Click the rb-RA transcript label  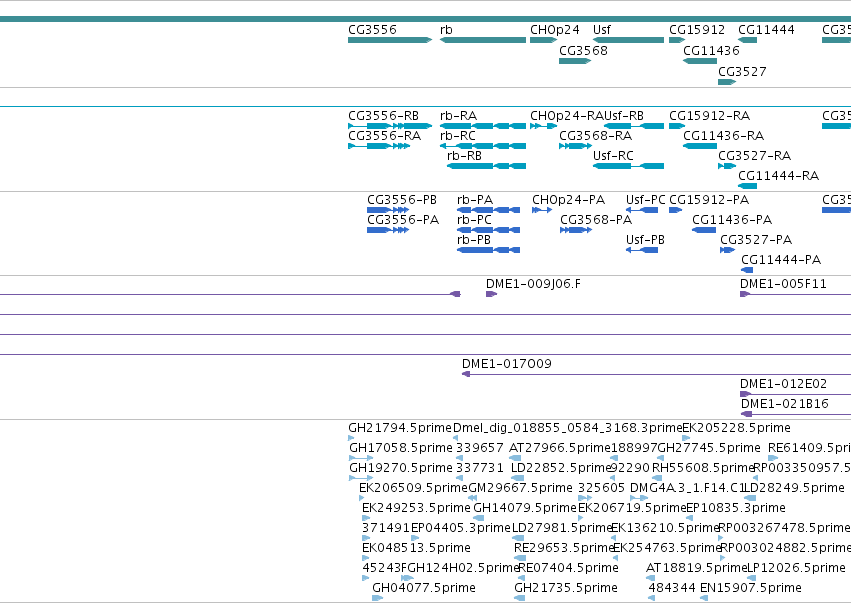tap(459, 116)
